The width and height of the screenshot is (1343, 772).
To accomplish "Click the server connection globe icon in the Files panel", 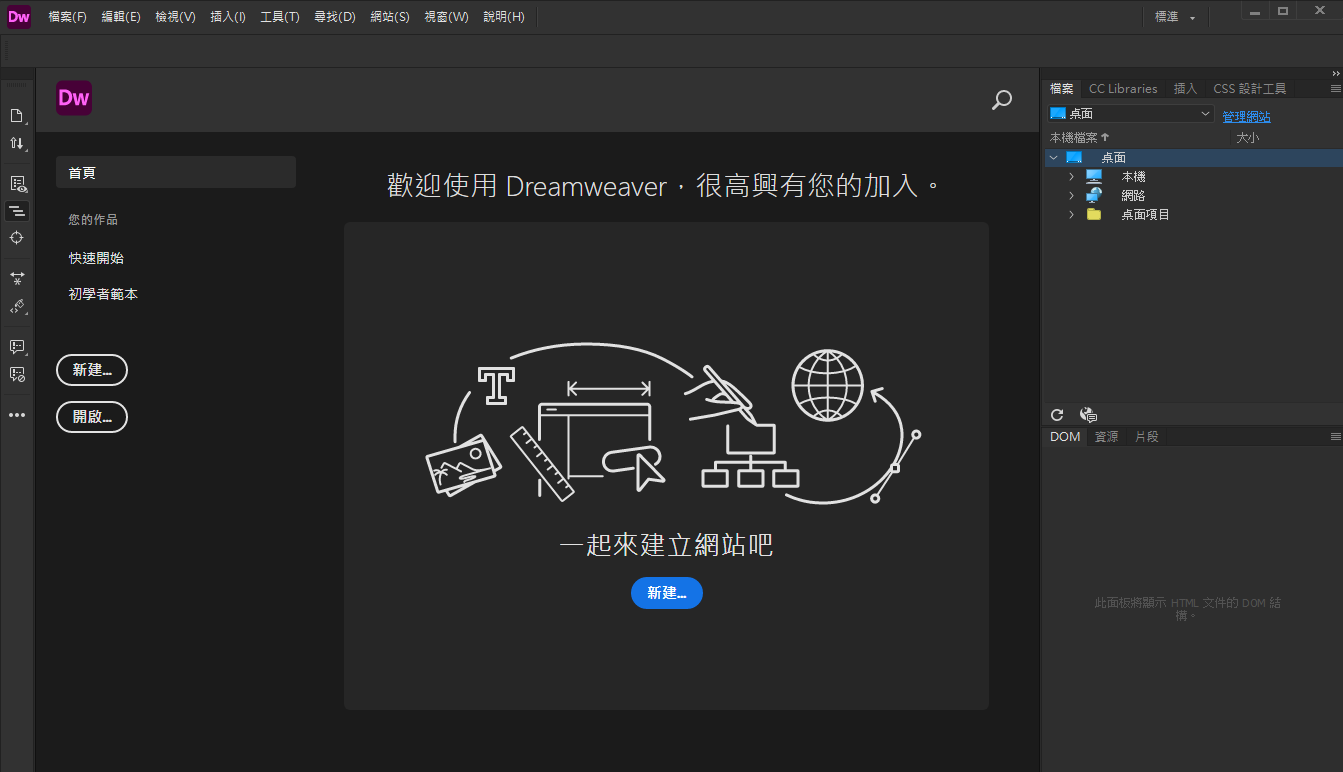I will (x=1089, y=415).
